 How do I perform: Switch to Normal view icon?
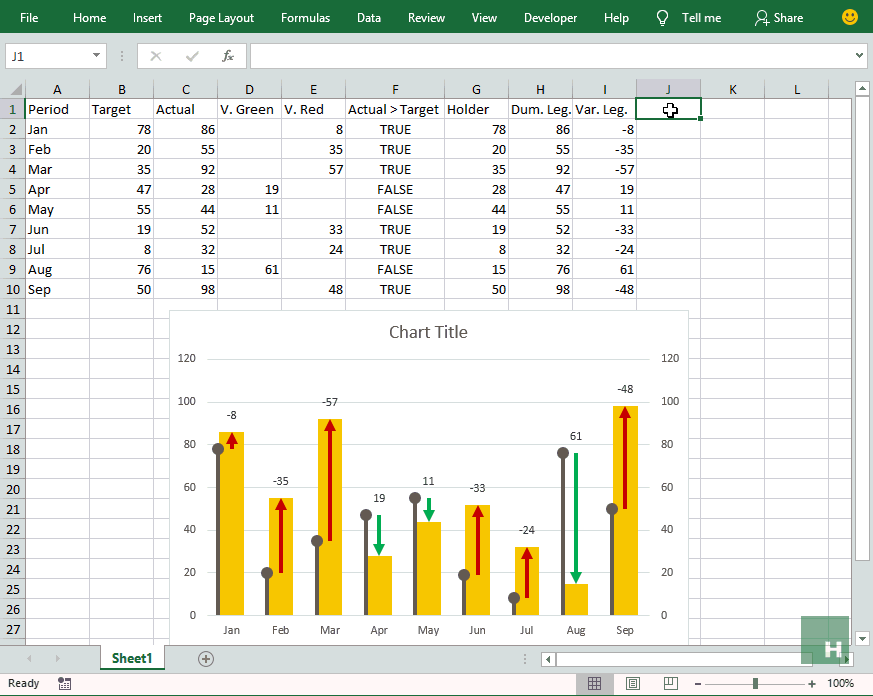(594, 684)
